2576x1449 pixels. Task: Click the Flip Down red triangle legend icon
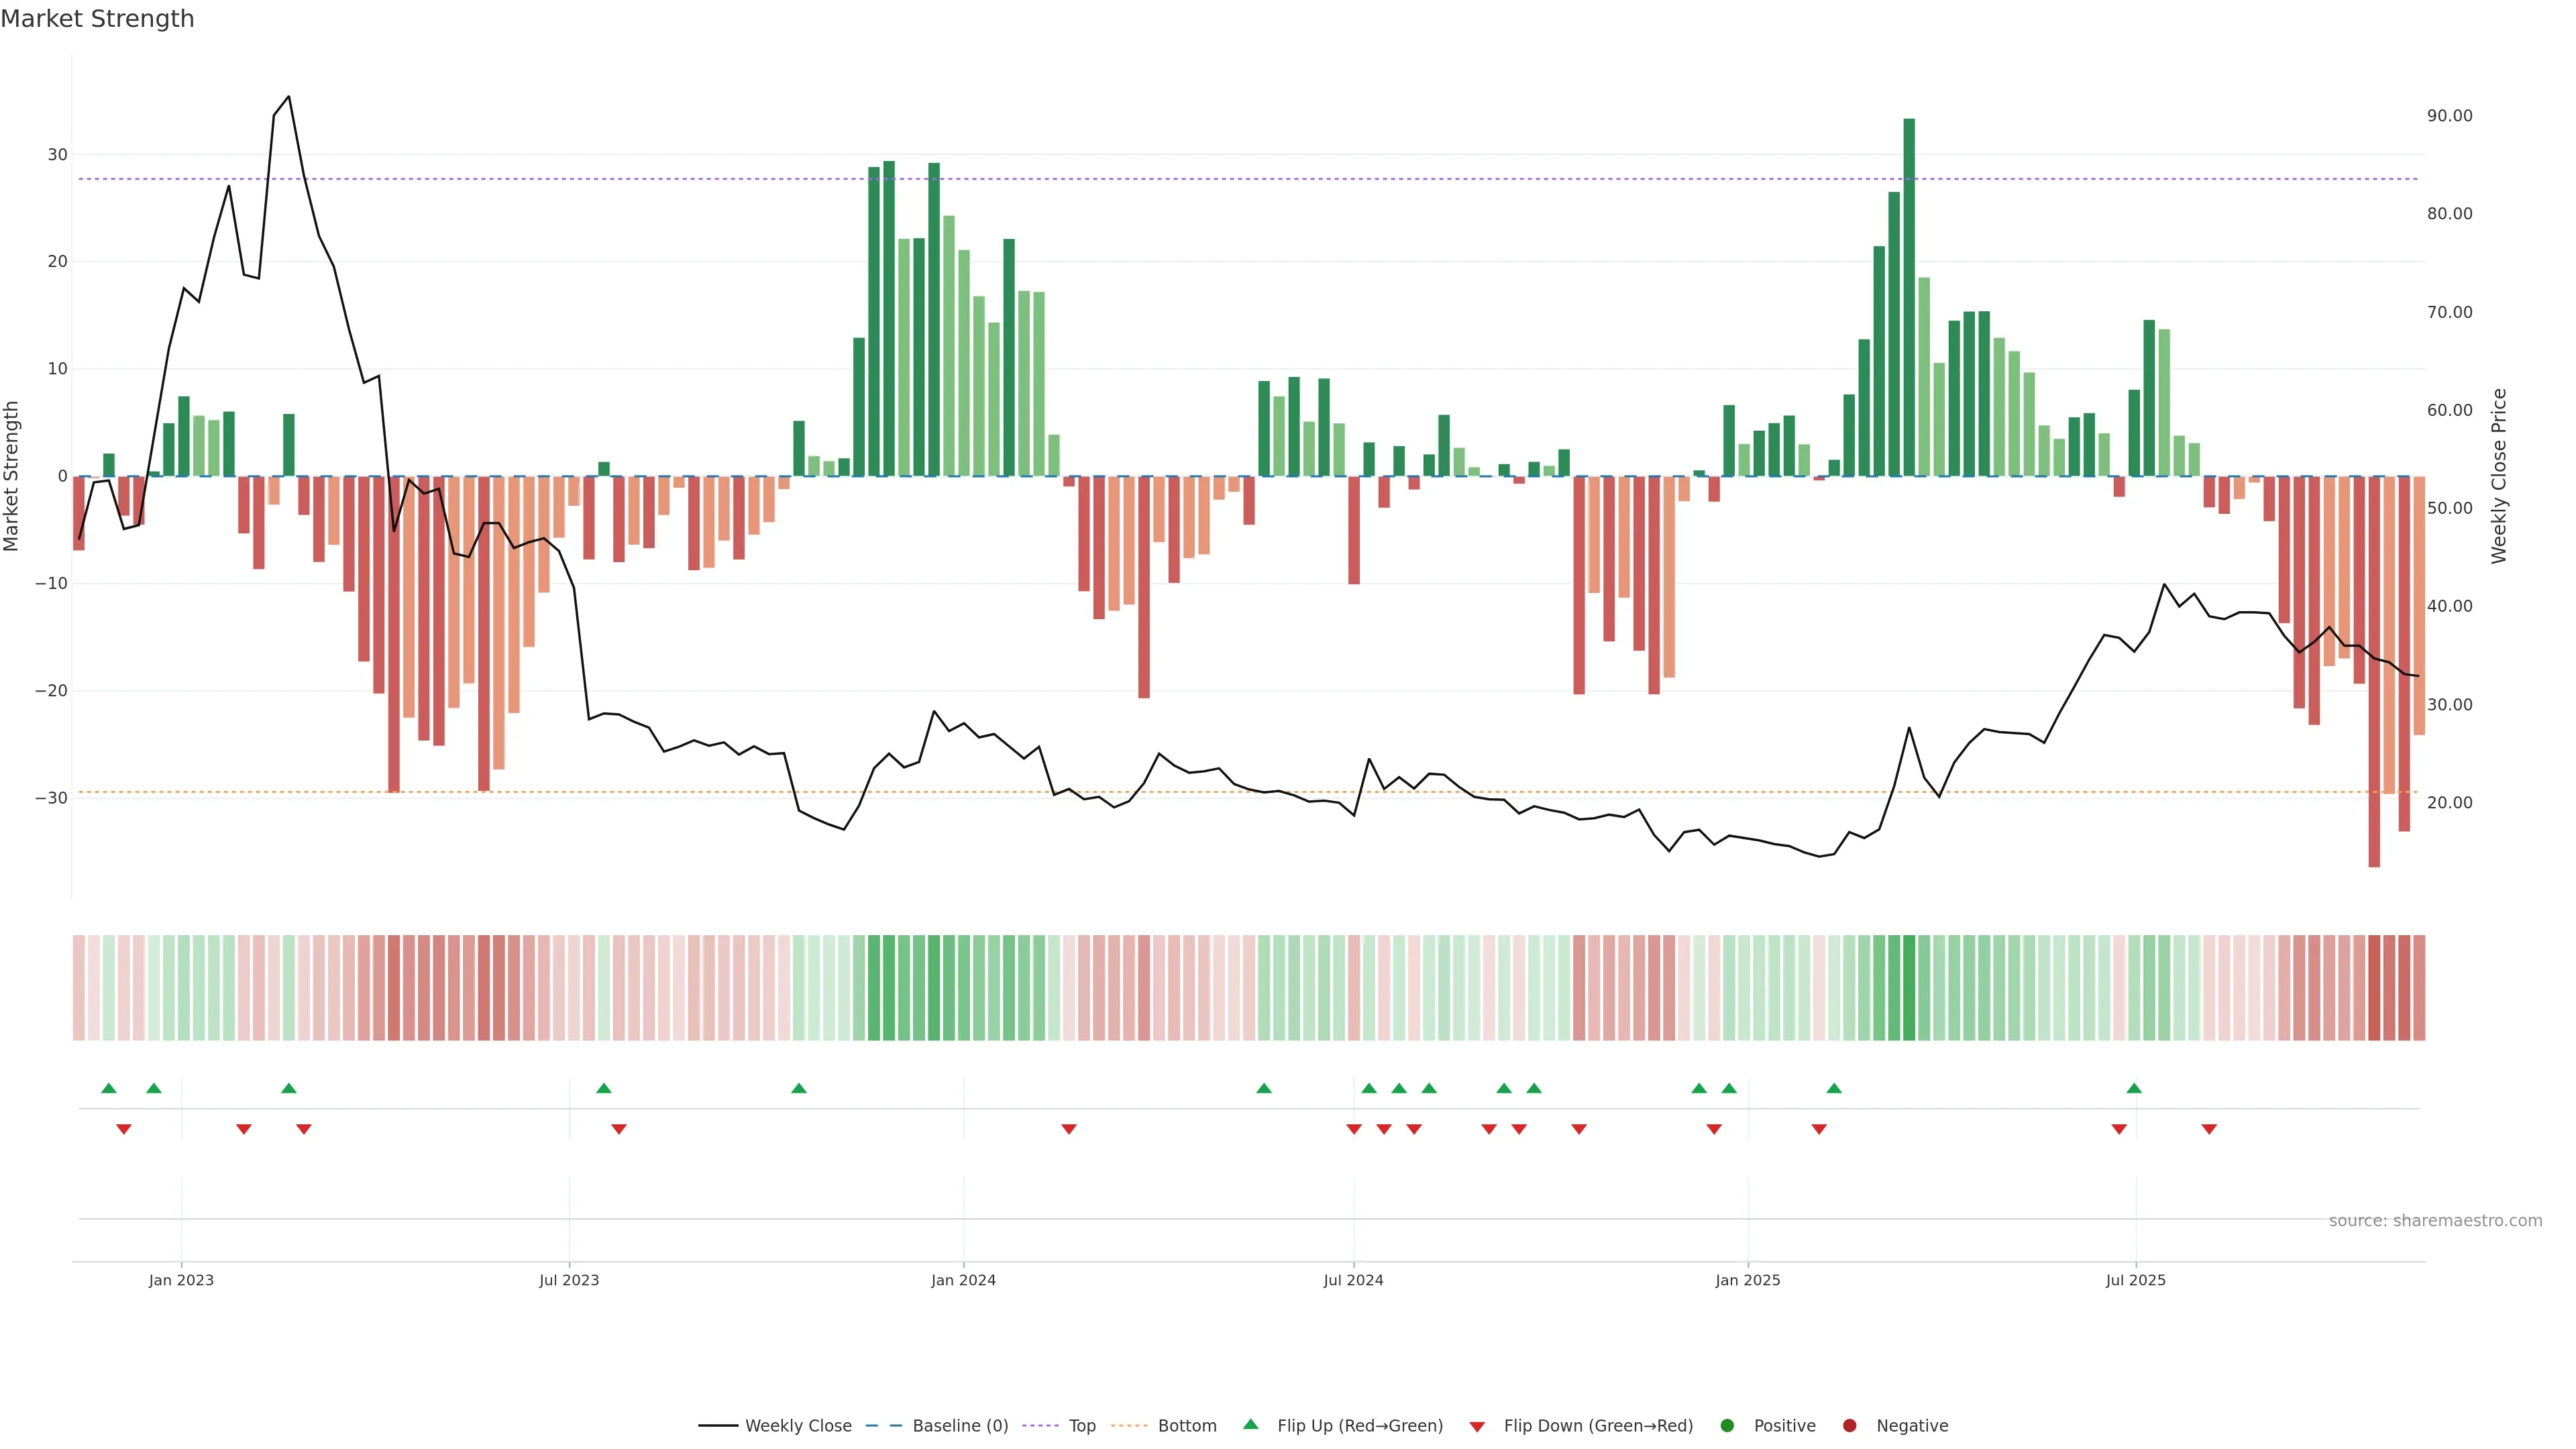(x=1476, y=1426)
